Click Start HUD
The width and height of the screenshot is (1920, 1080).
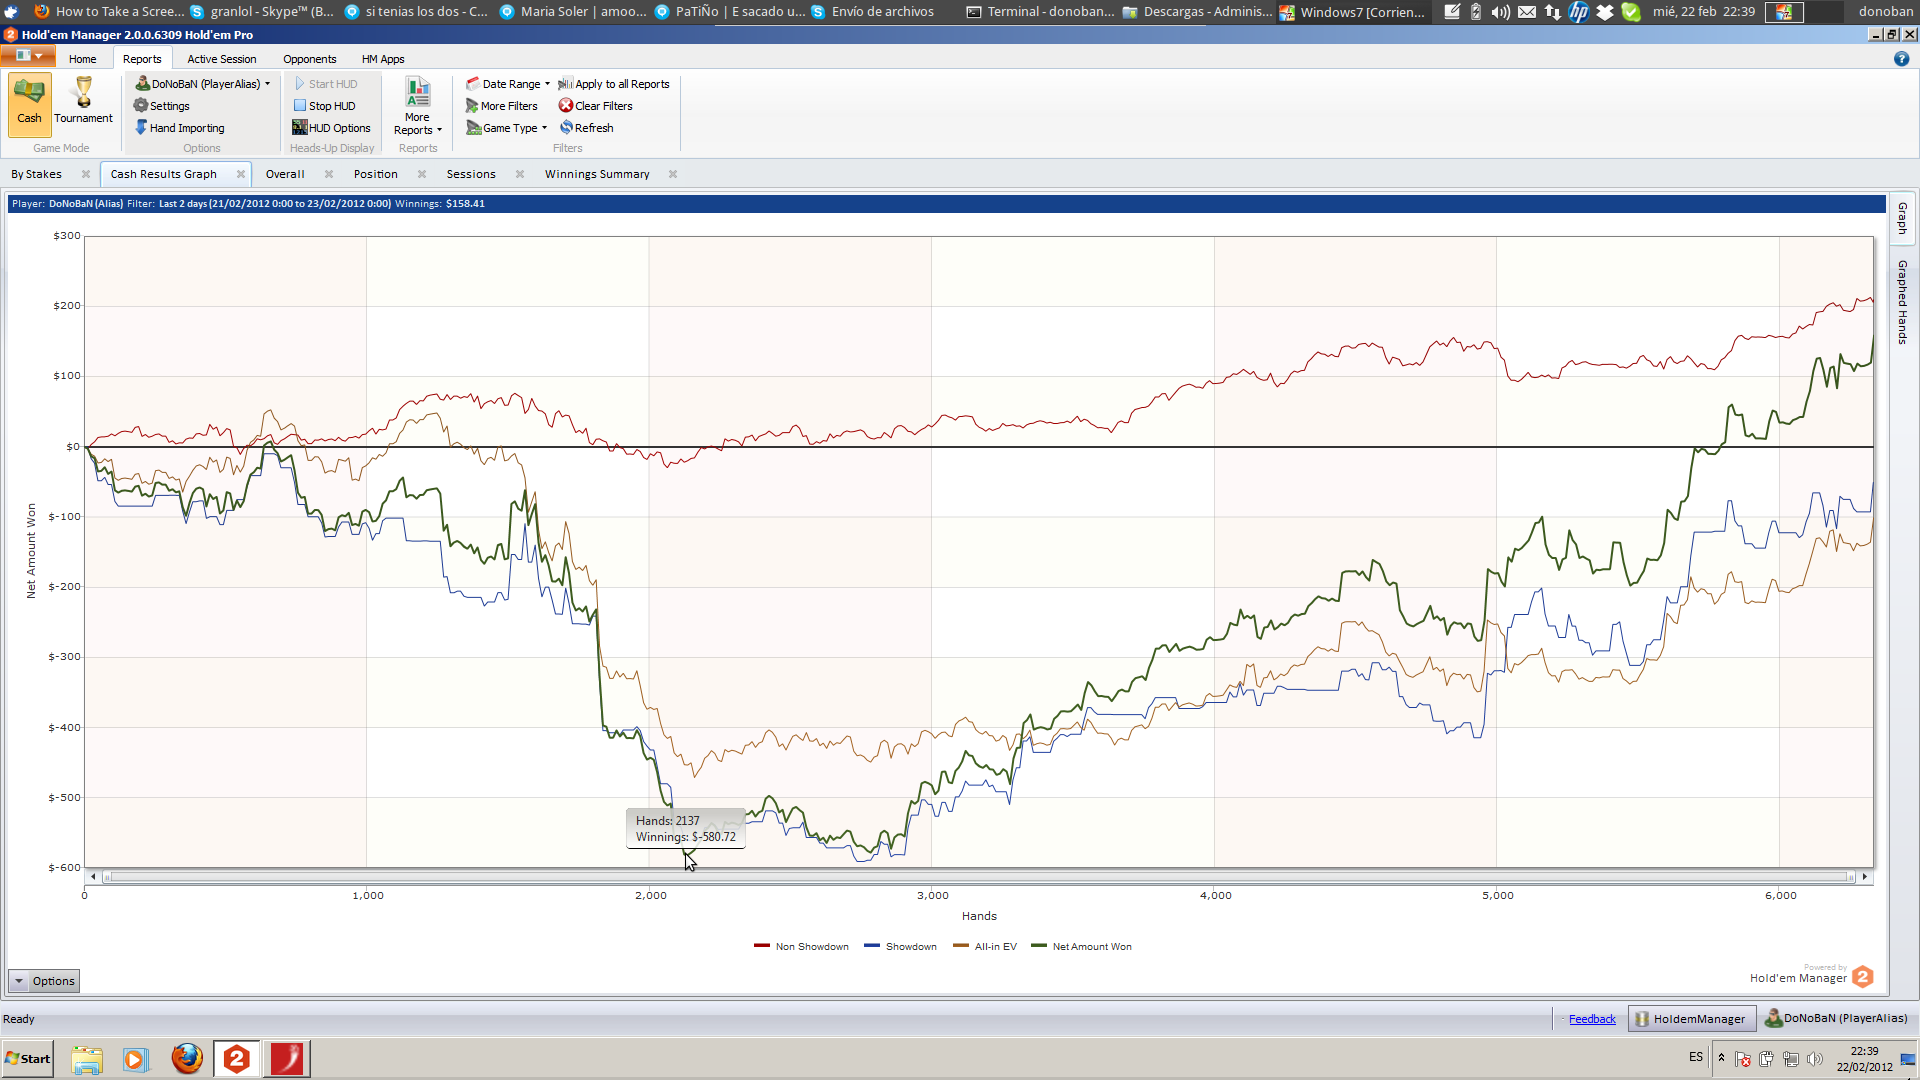pyautogui.click(x=326, y=84)
